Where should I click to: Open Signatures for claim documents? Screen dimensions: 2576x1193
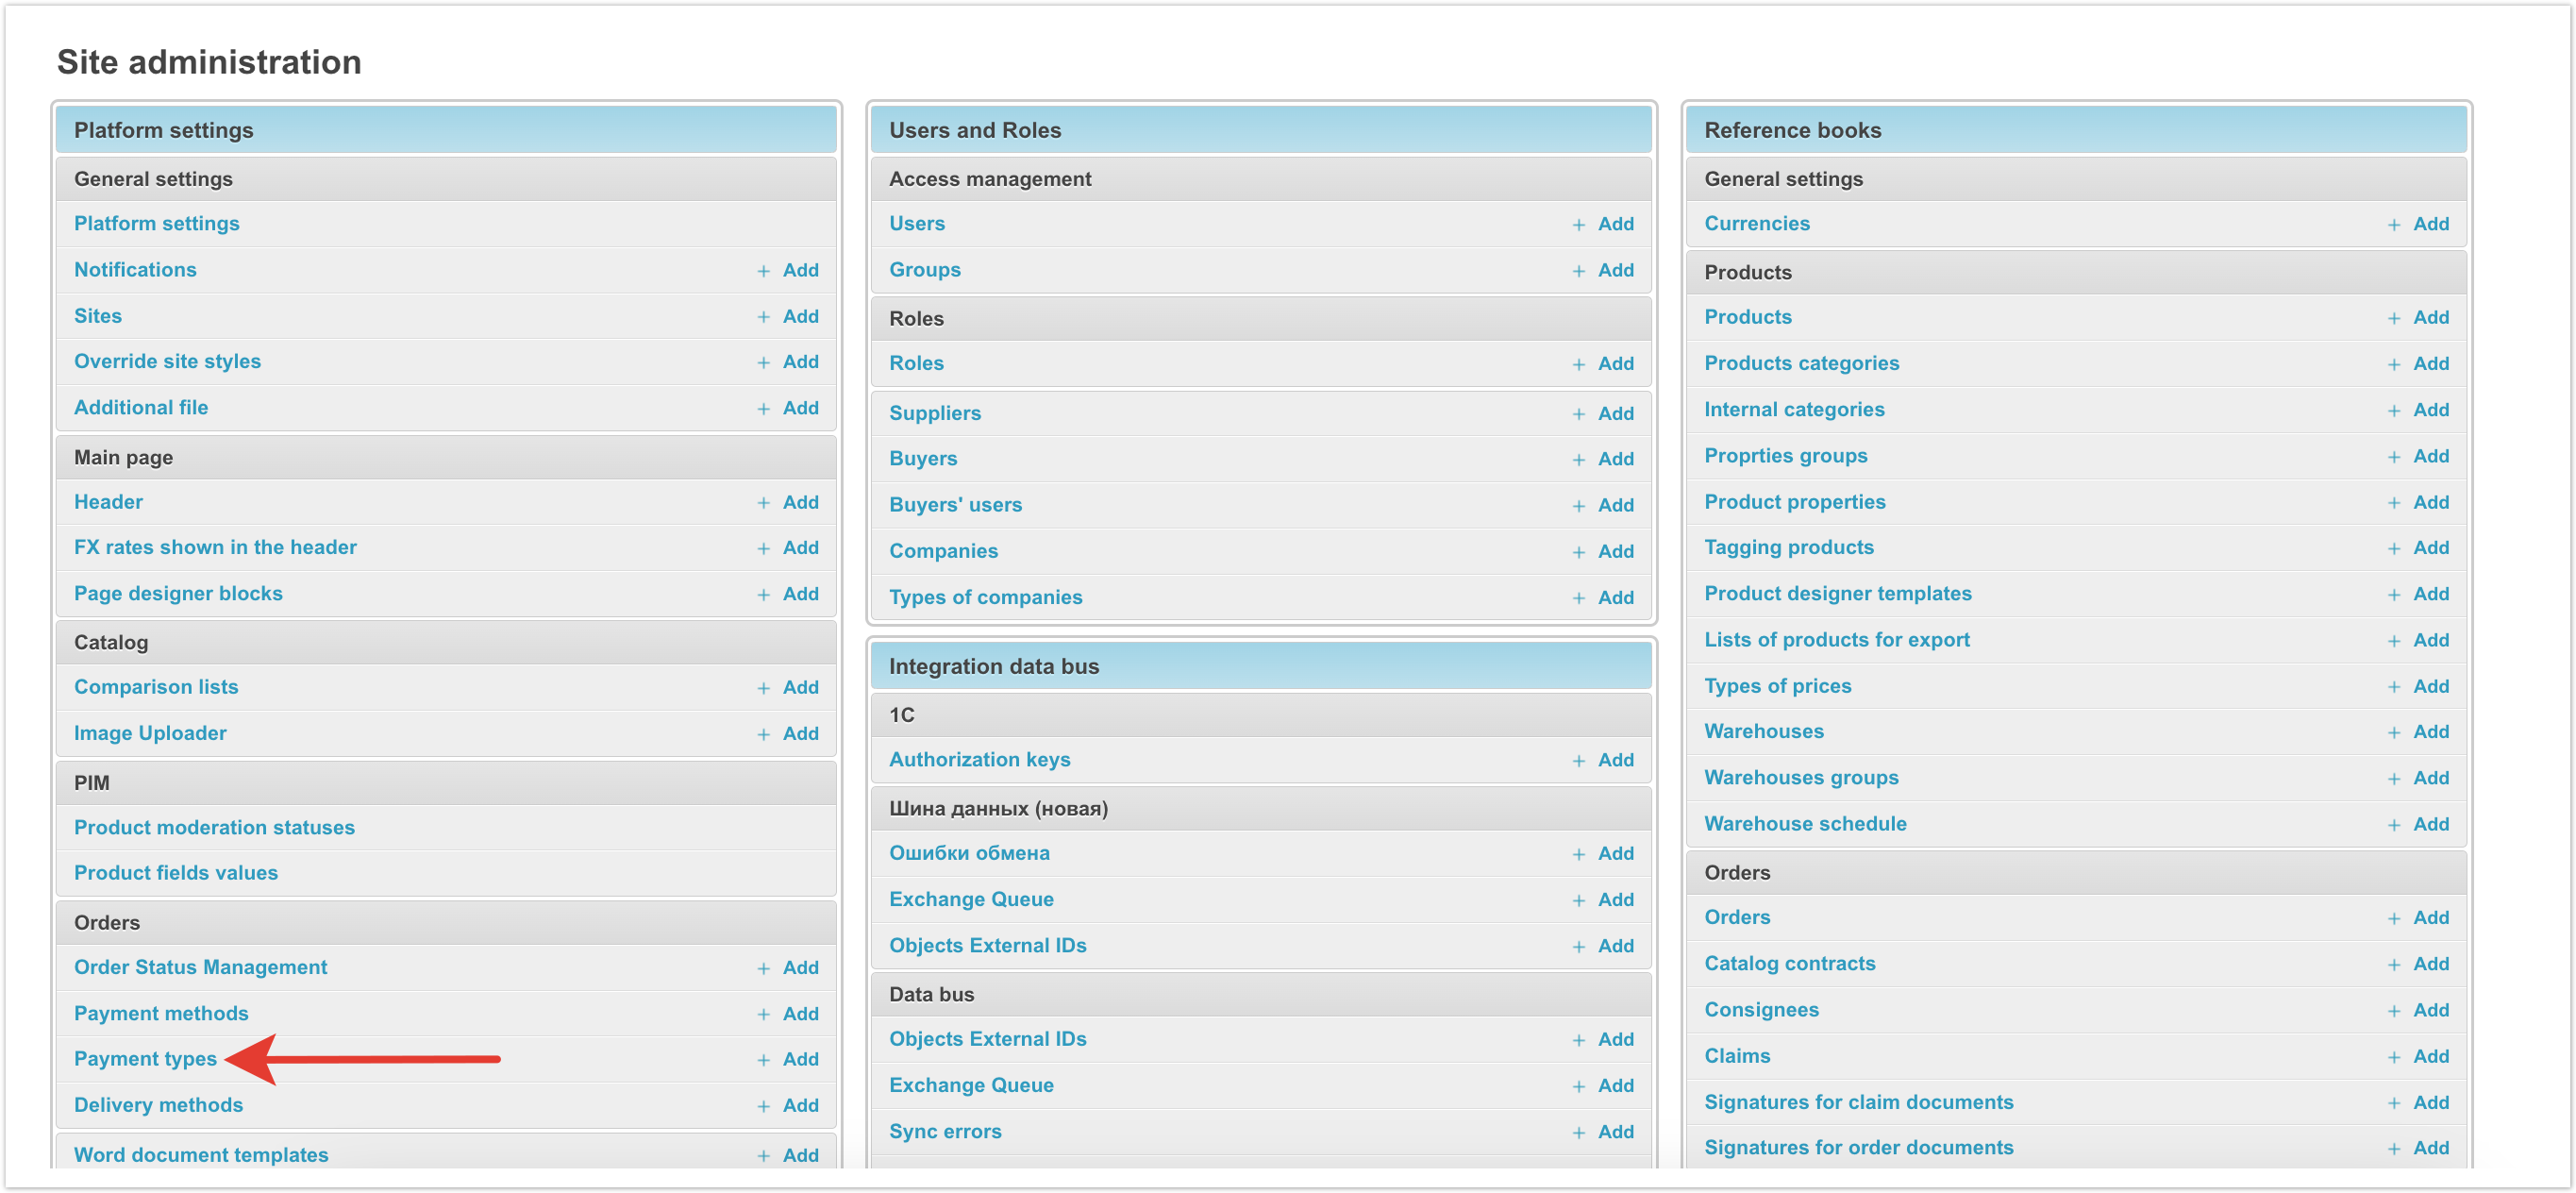1858,1103
